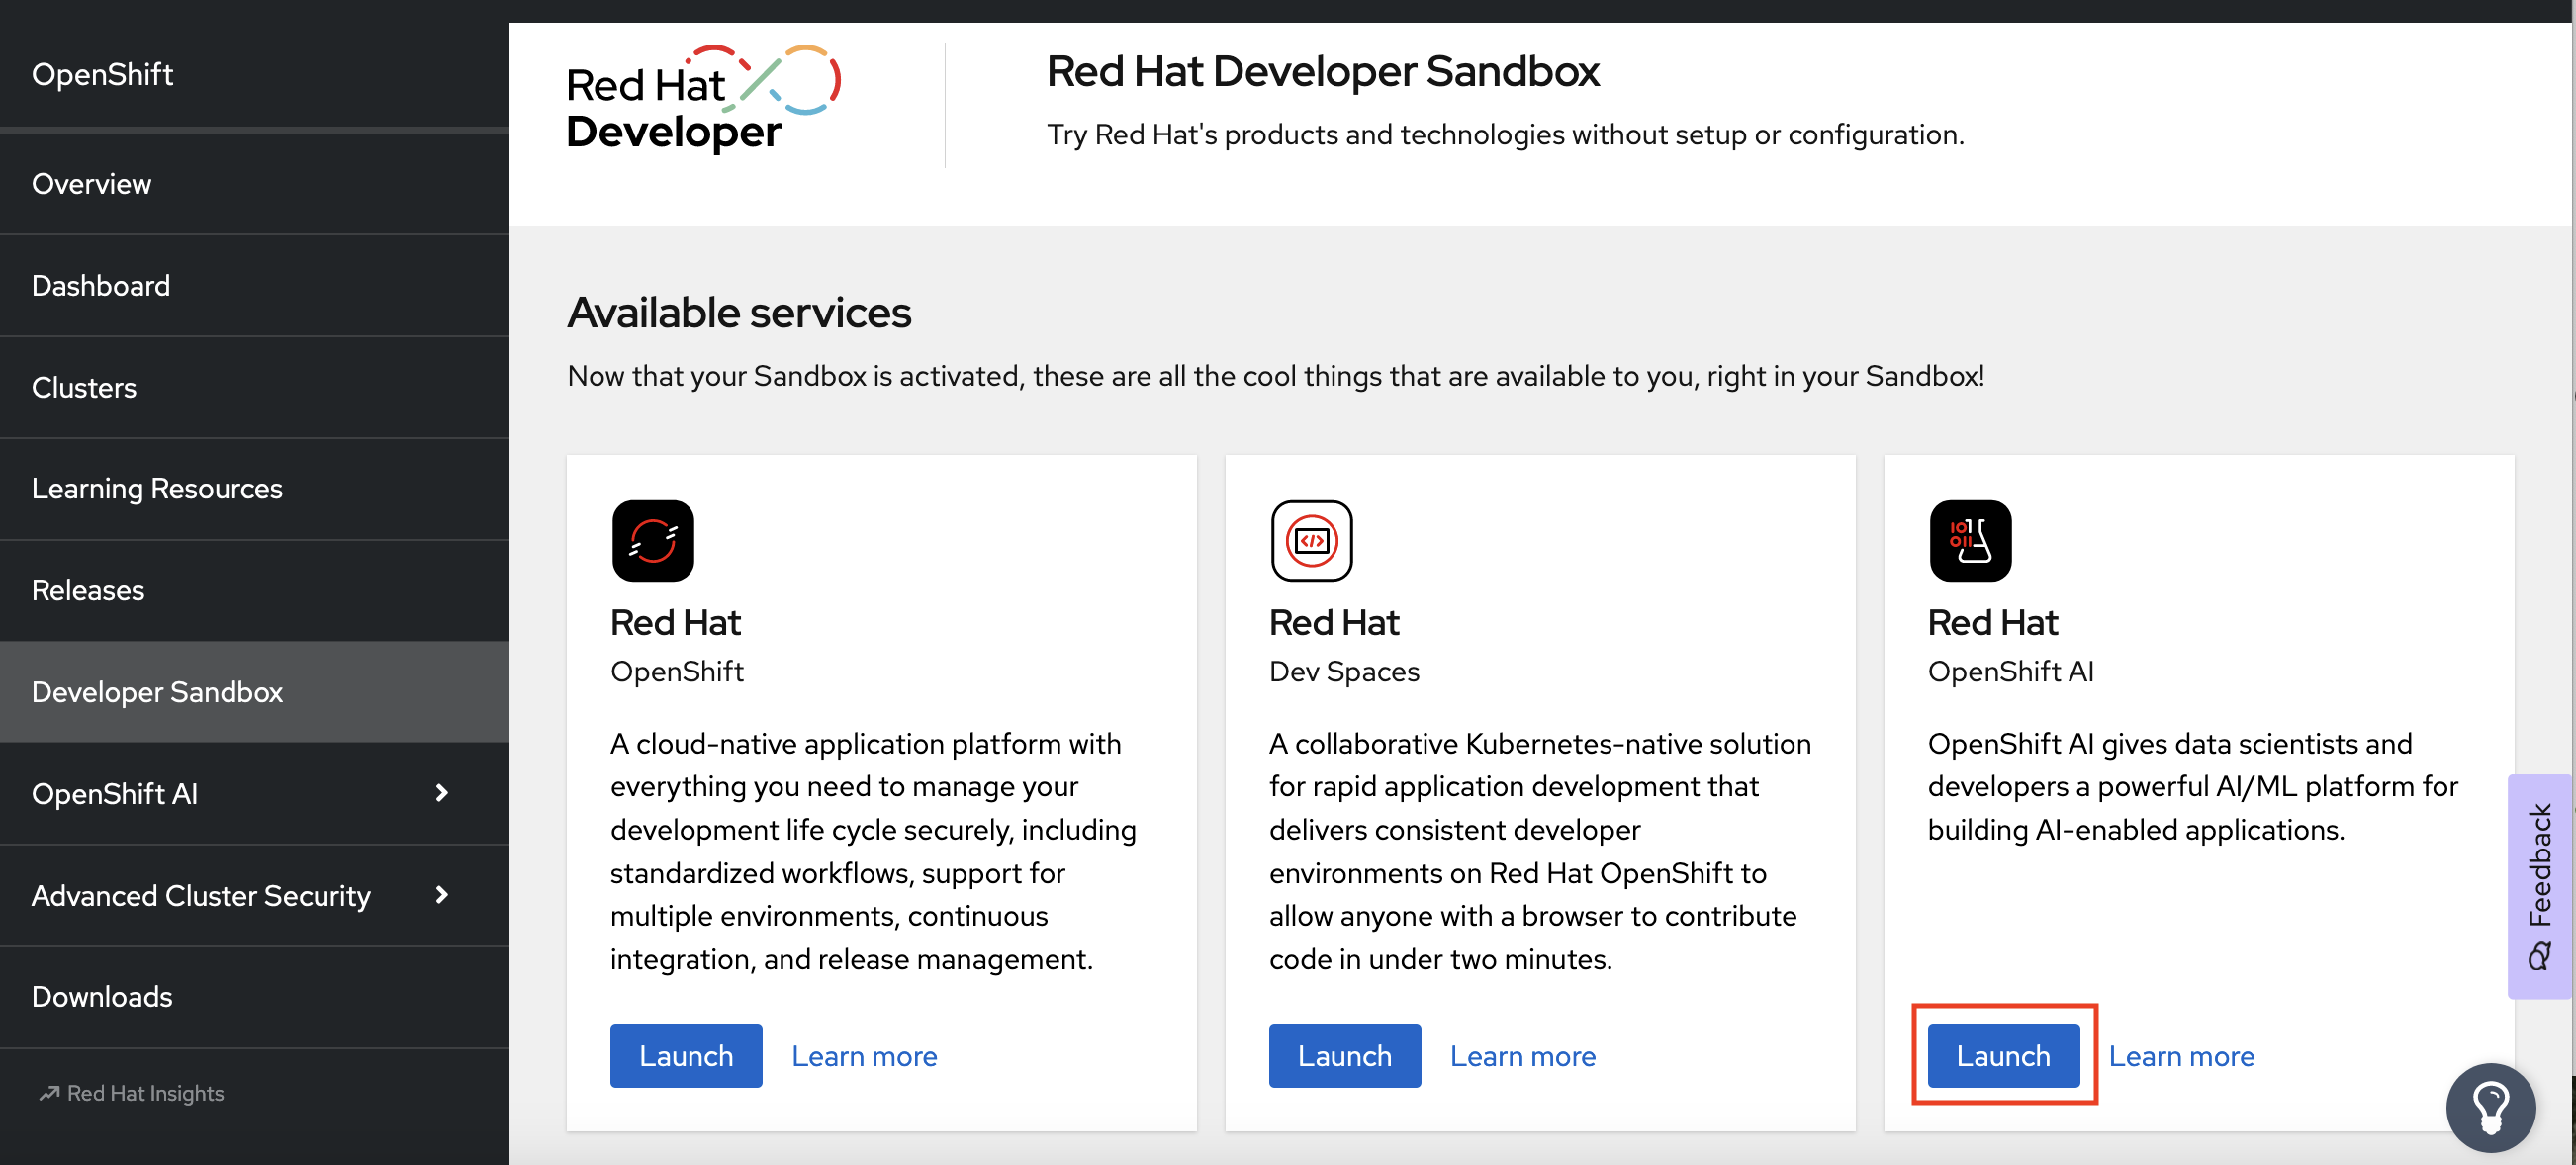This screenshot has width=2576, height=1165.
Task: Click the Red Hat Developer logo
Action: [704, 99]
